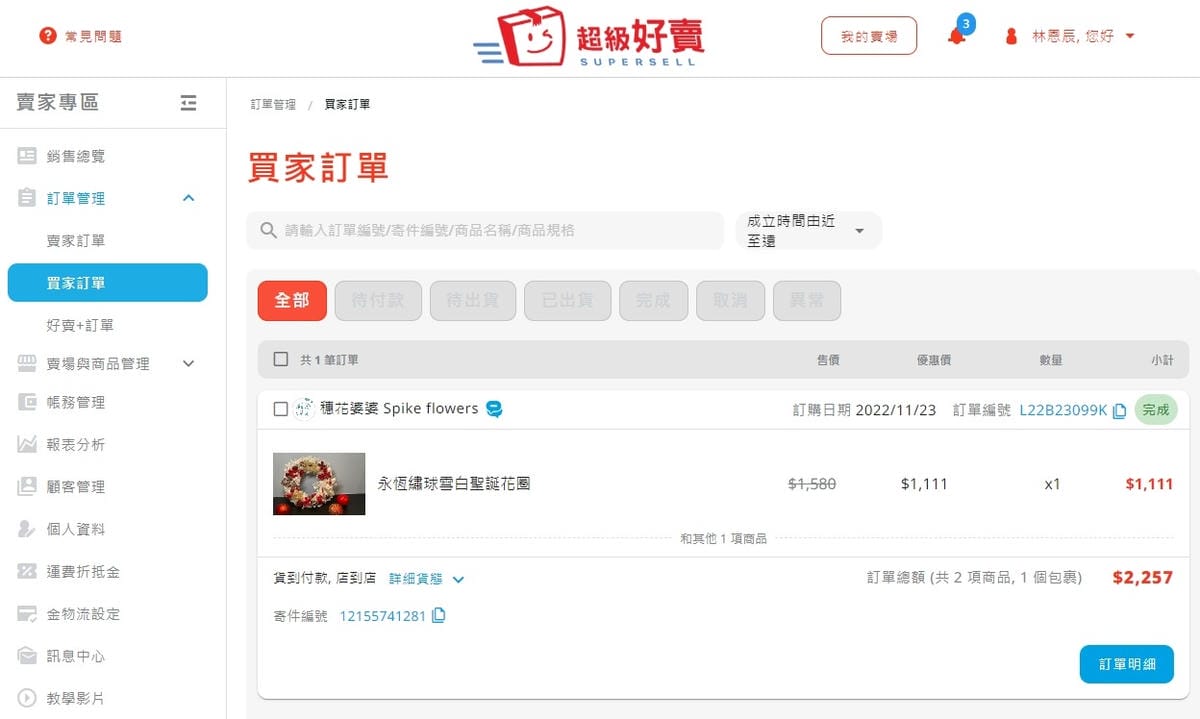Open 我的賣場

[x=868, y=34]
